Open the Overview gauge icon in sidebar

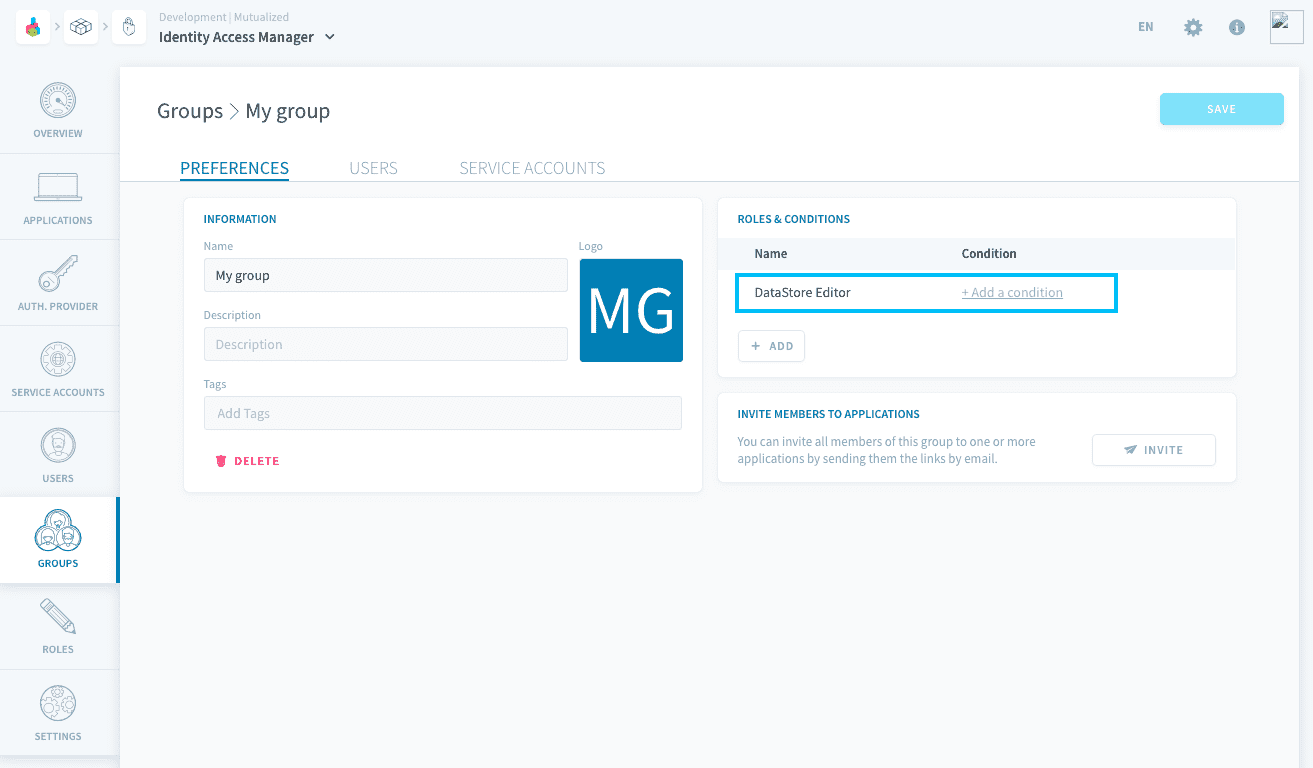click(58, 102)
